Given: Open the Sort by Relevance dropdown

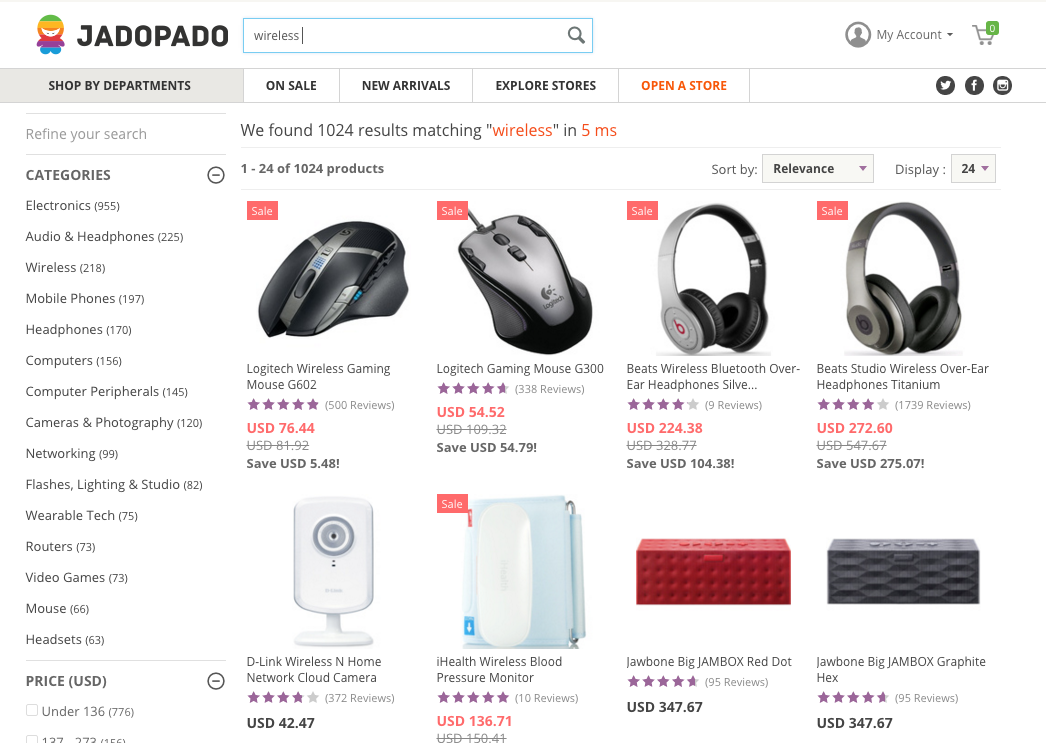Looking at the screenshot, I should [x=818, y=169].
